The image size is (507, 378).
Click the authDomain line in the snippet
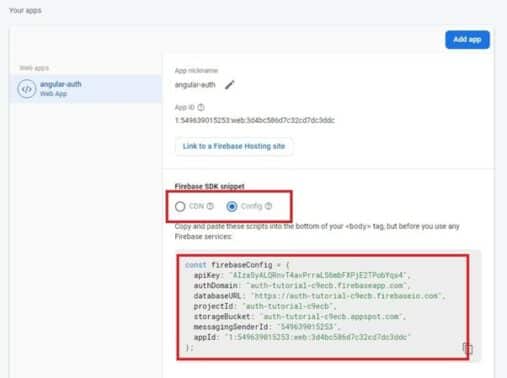tap(302, 286)
